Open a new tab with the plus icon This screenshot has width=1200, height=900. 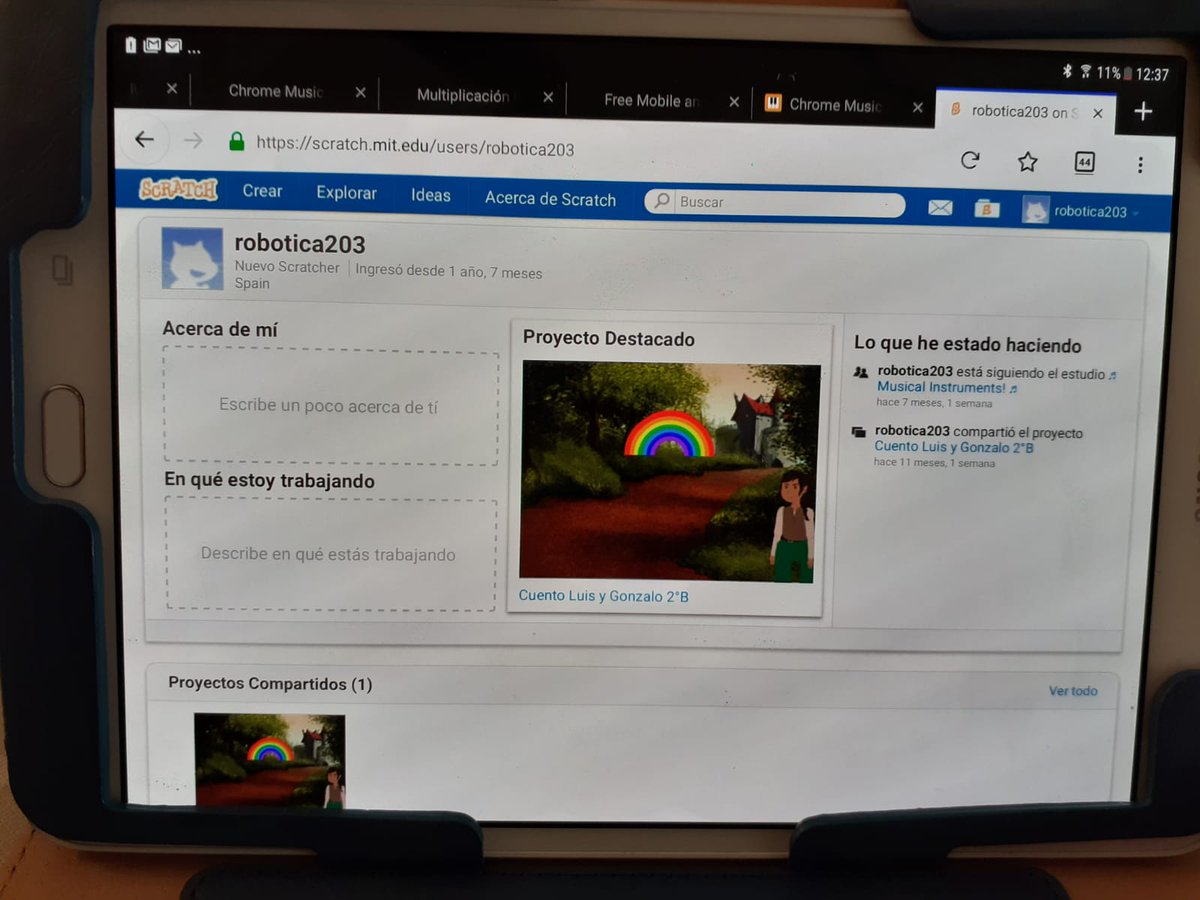(x=1143, y=112)
